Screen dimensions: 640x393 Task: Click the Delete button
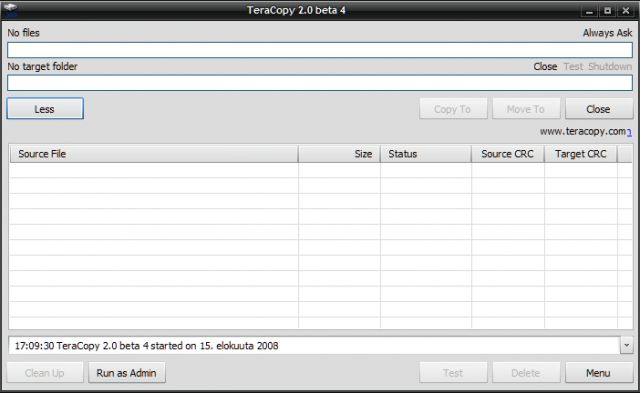526,373
